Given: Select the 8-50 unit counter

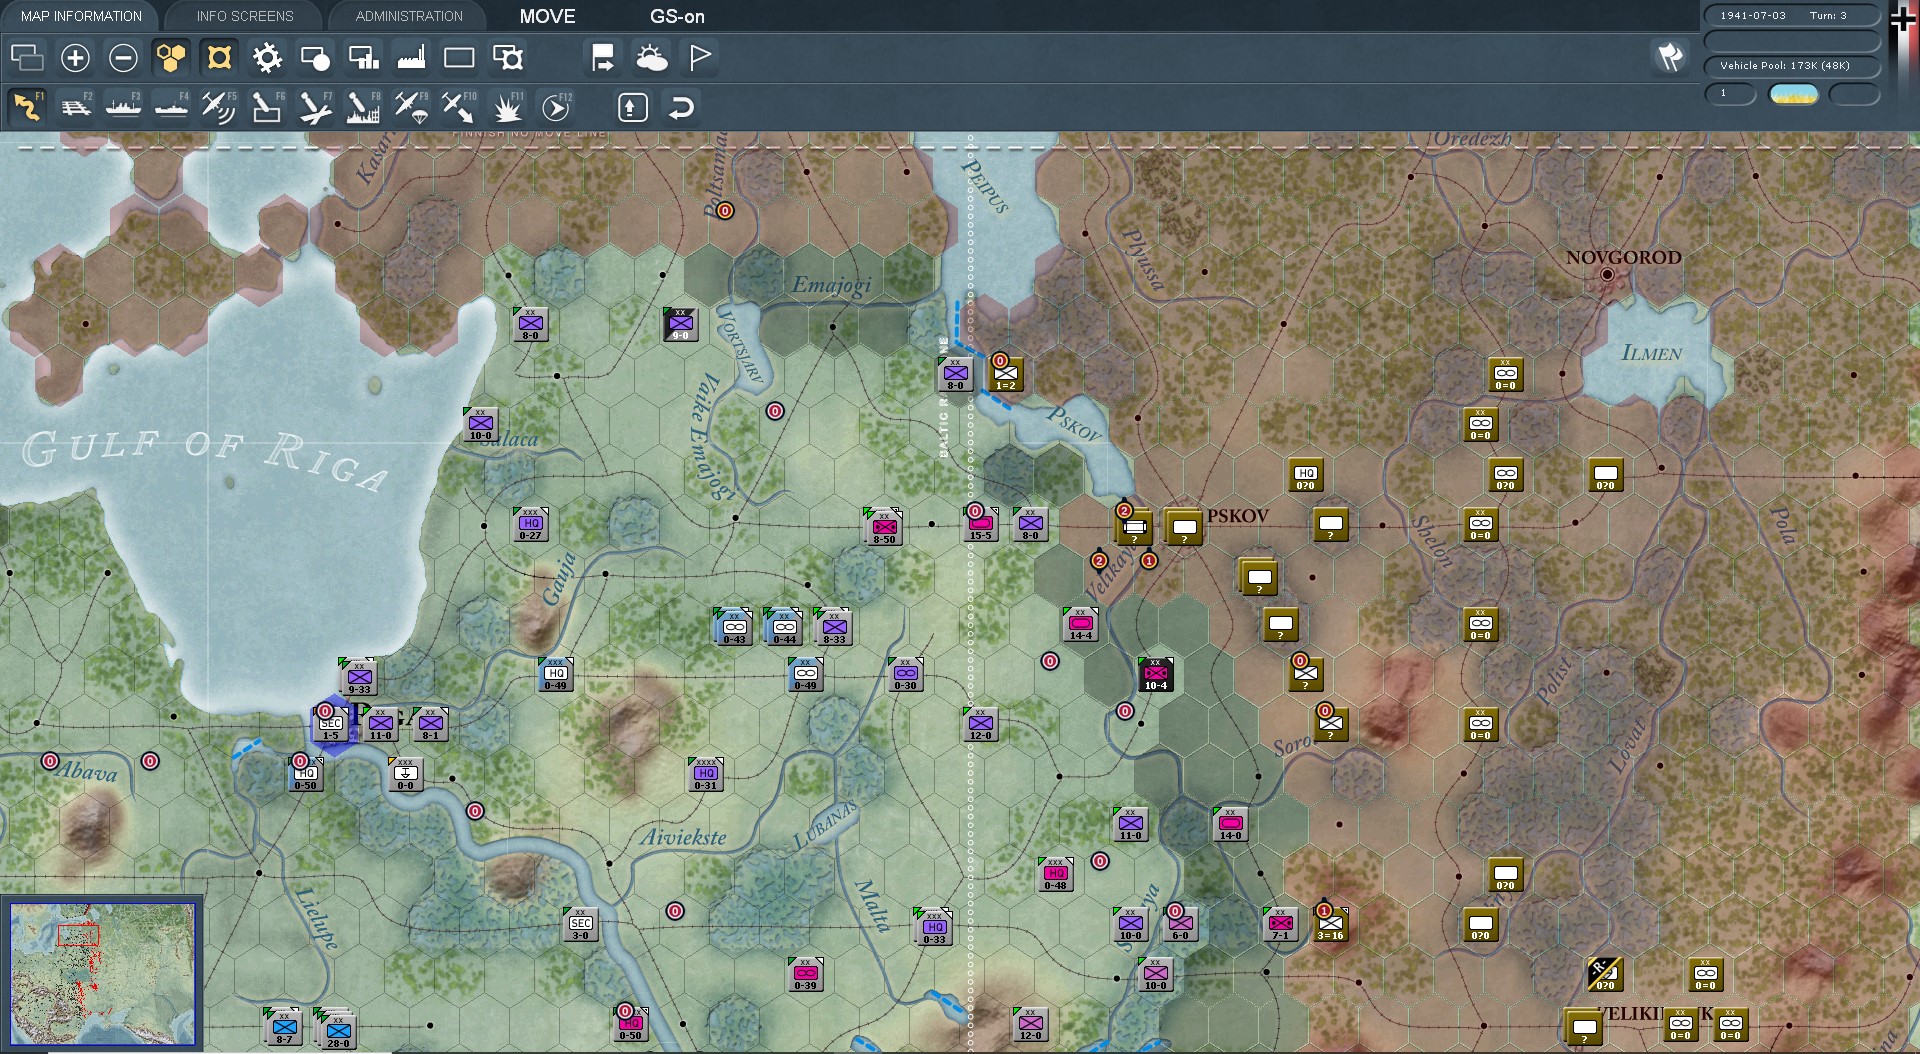Looking at the screenshot, I should pyautogui.click(x=884, y=527).
